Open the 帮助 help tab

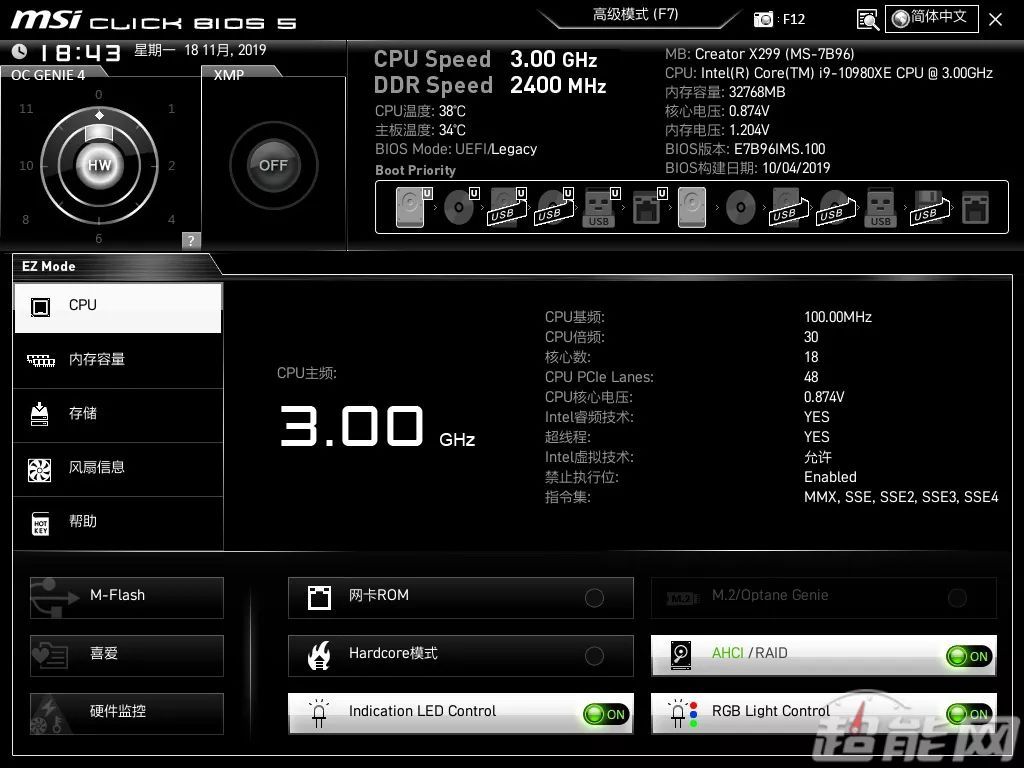pos(118,522)
